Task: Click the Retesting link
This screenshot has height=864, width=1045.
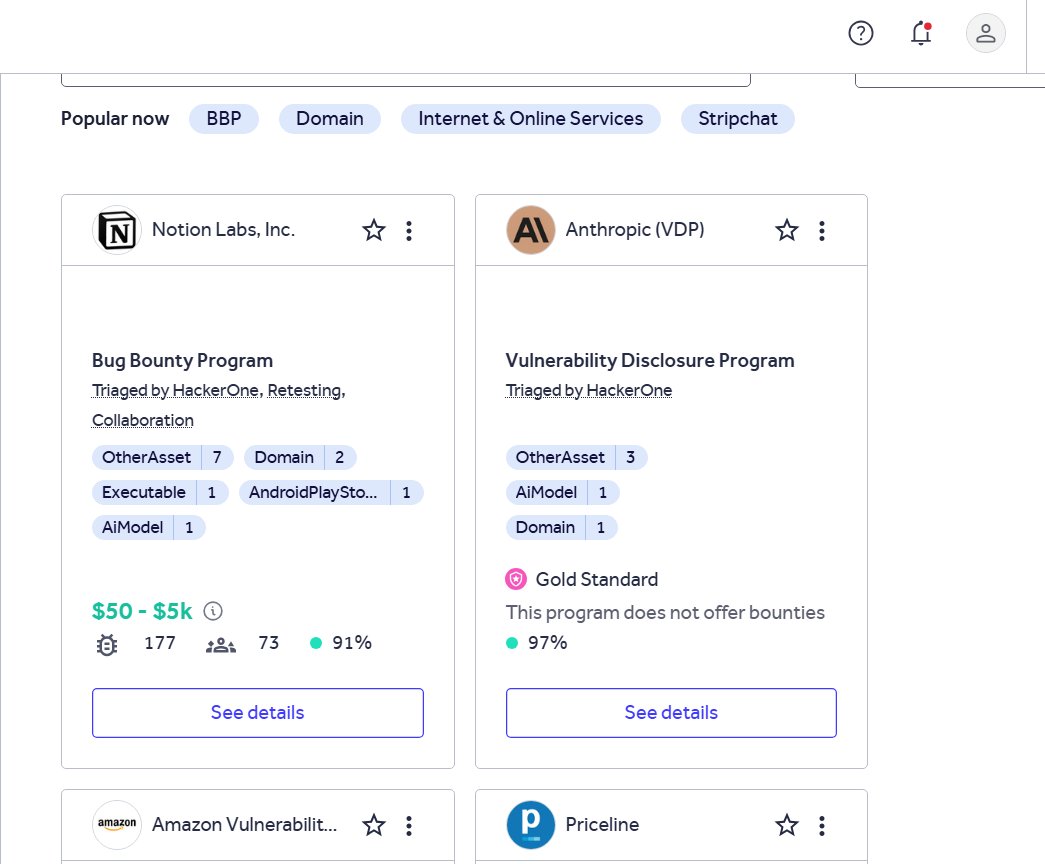Action: coord(305,390)
